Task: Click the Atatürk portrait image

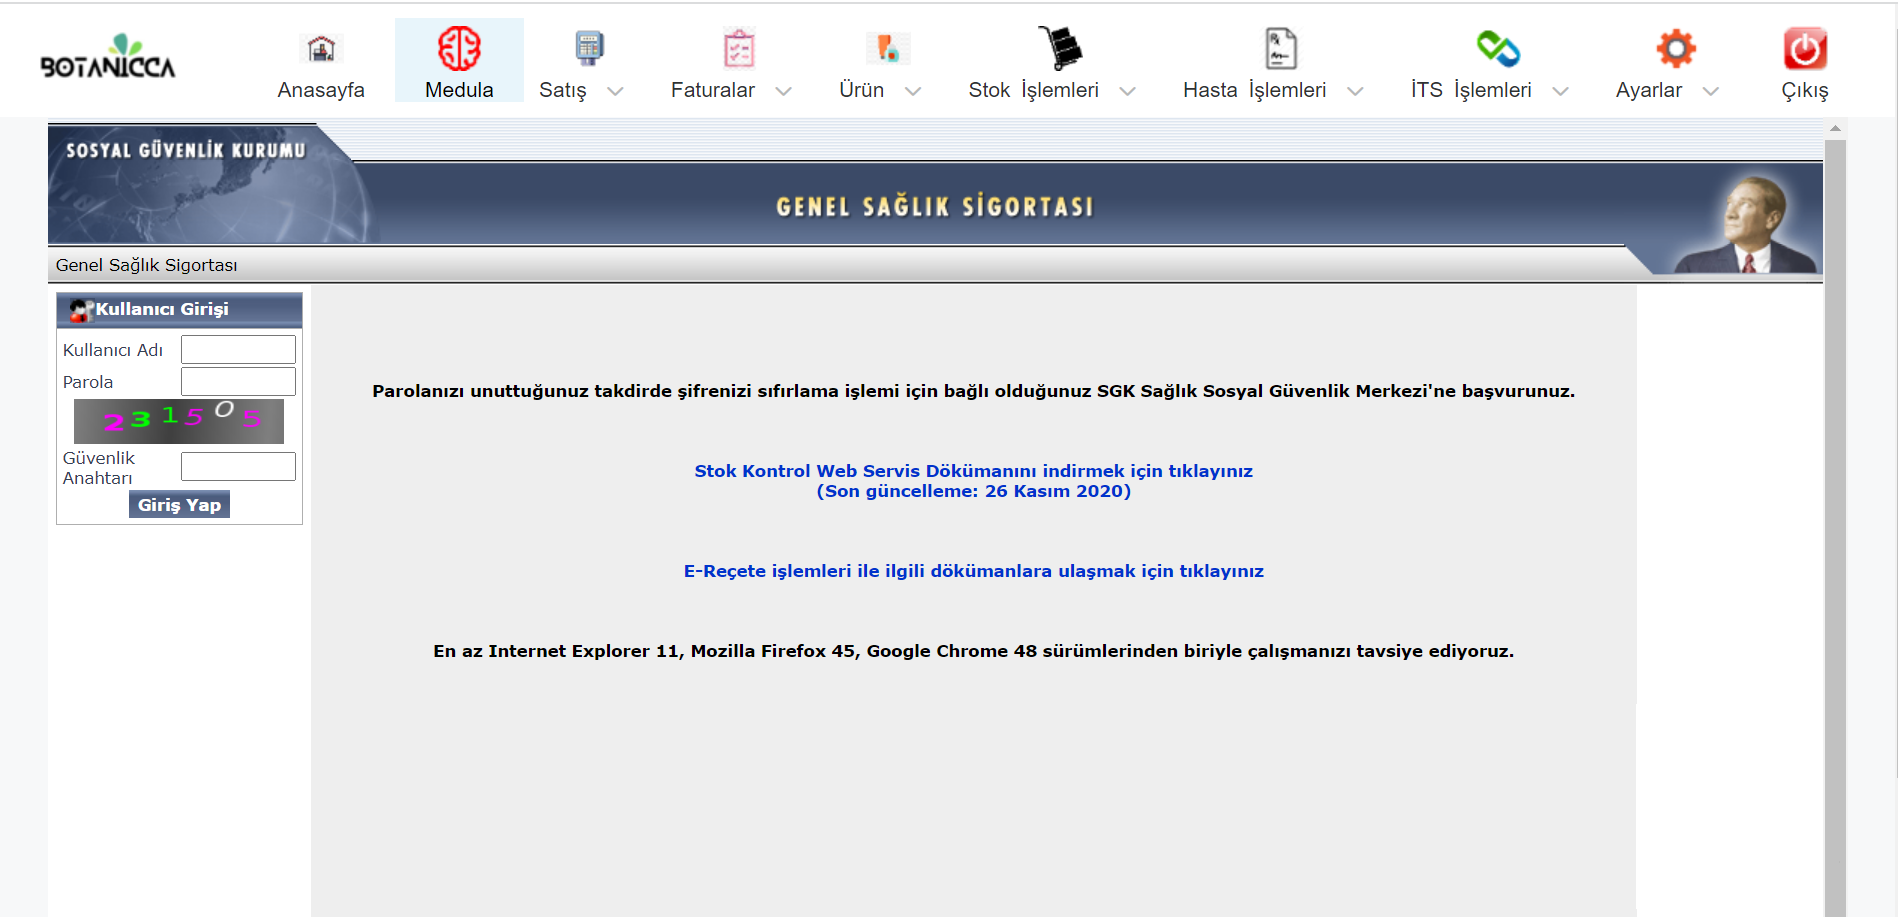Action: pyautogui.click(x=1745, y=223)
